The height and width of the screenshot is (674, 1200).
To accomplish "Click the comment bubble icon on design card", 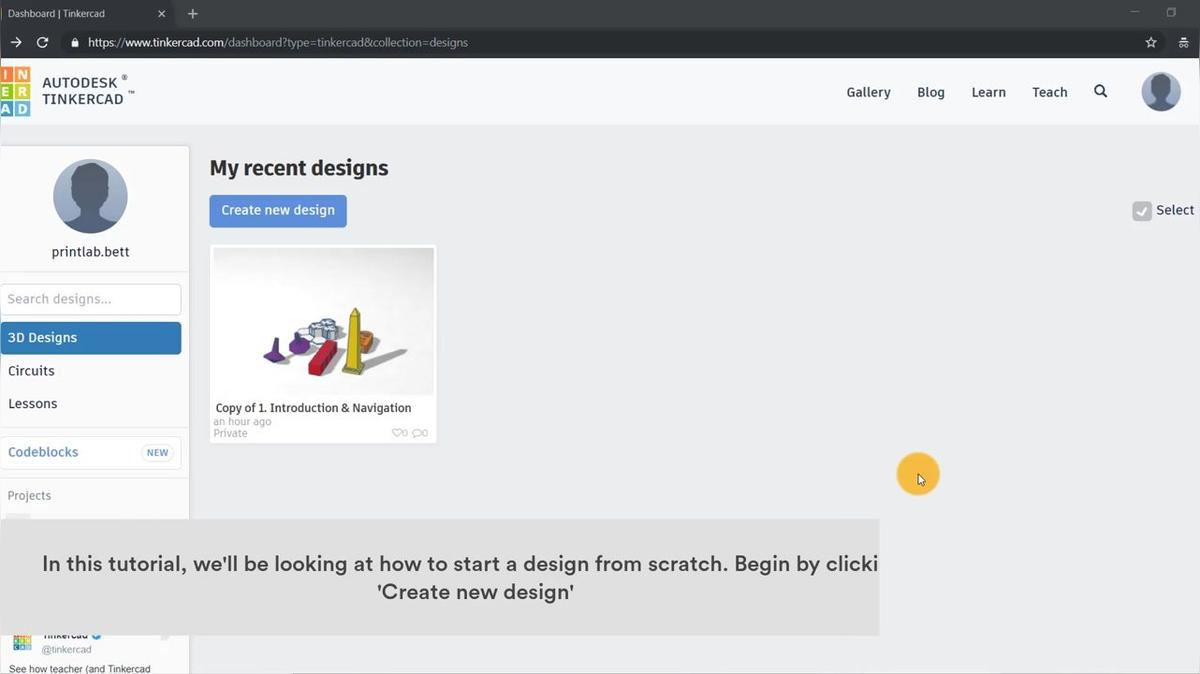I will [x=417, y=433].
